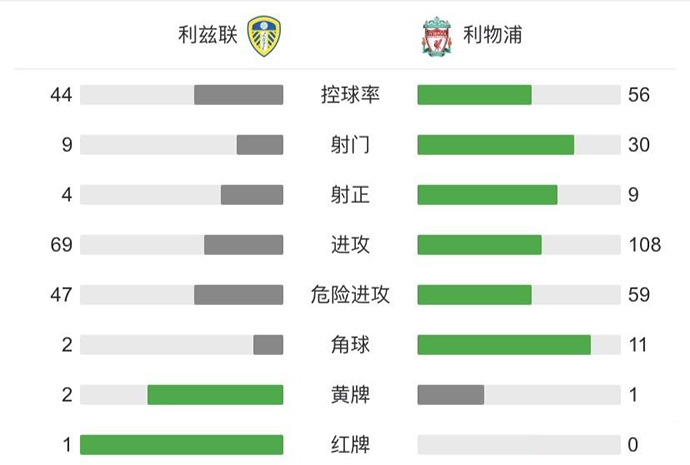Click the 射正 stat label
Viewport: 690px width, 465px height.
tap(350, 195)
